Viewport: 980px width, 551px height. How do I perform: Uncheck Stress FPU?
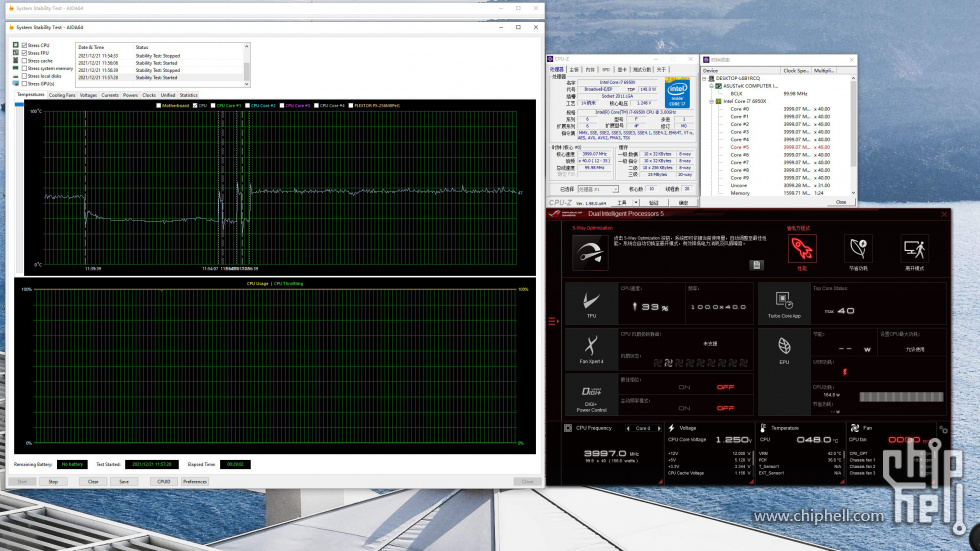[24, 53]
